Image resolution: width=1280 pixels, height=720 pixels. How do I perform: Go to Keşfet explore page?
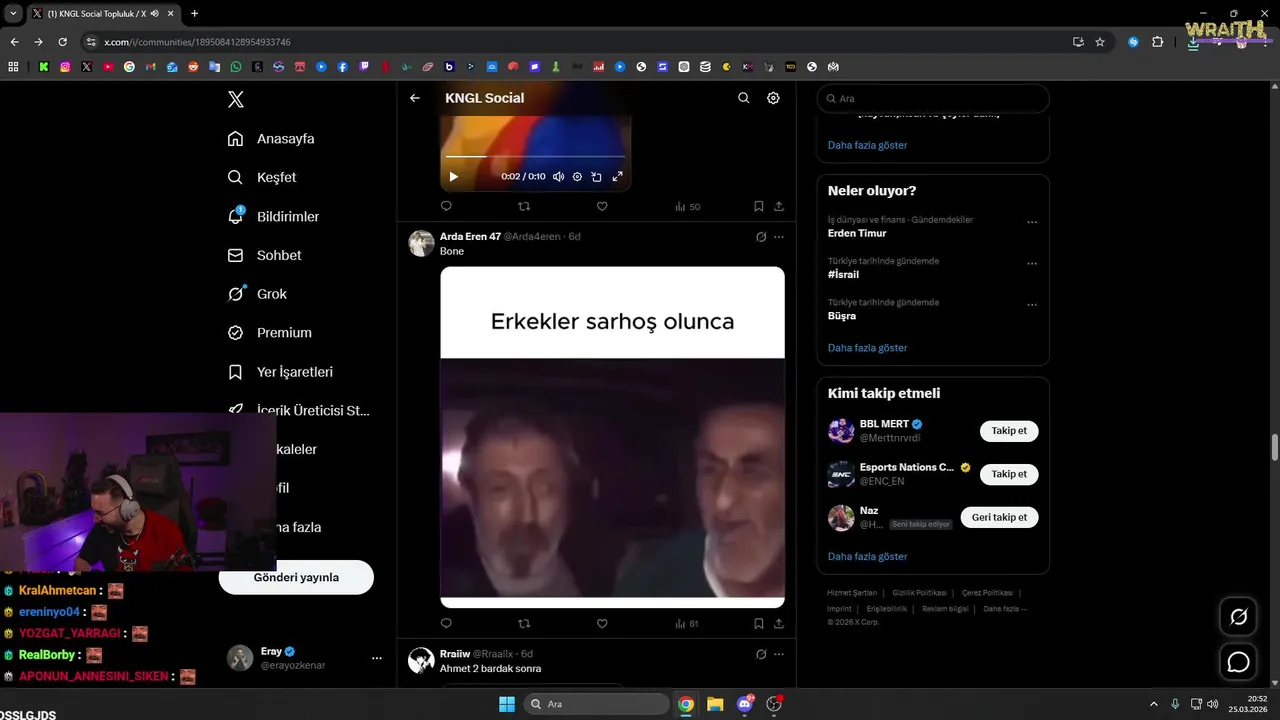262,177
